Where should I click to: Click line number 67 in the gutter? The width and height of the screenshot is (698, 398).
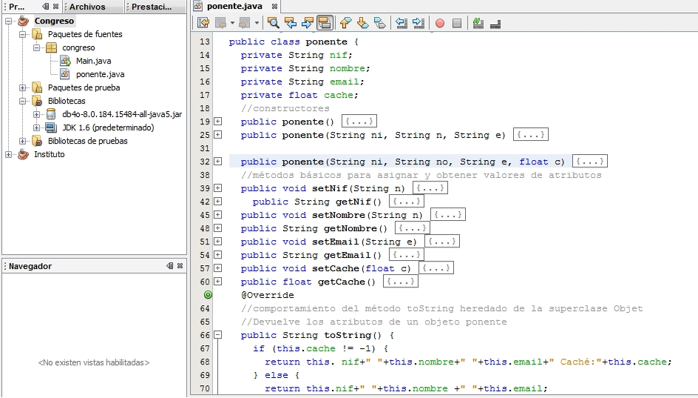tap(205, 349)
